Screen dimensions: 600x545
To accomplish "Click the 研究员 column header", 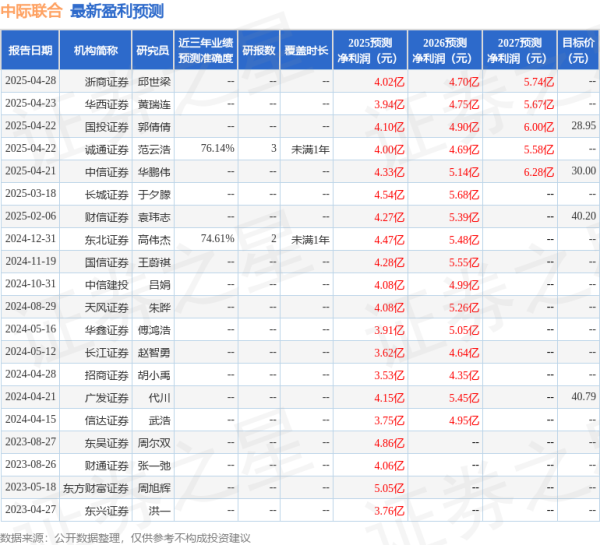I will pyautogui.click(x=152, y=50).
